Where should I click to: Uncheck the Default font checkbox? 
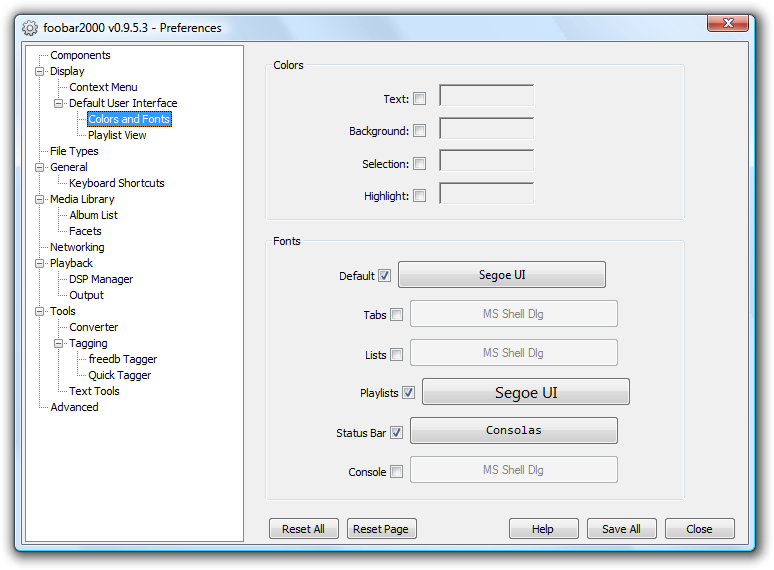coord(385,276)
